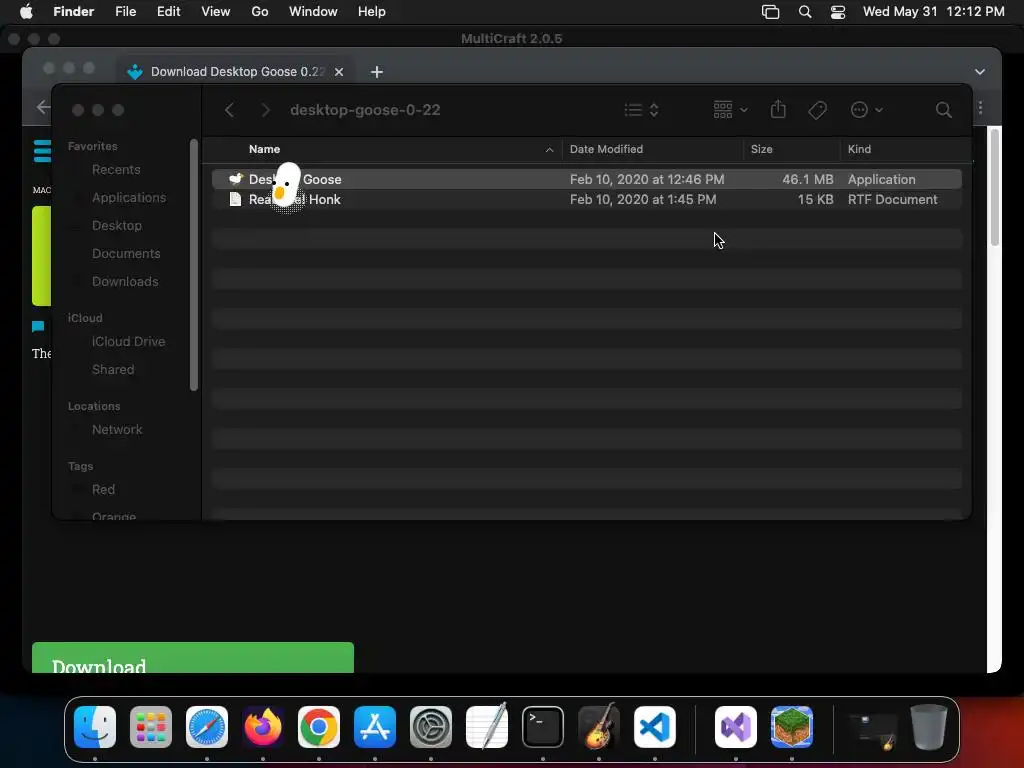Open Visual Studio purple dock icon
Image resolution: width=1024 pixels, height=768 pixels.
(x=736, y=727)
